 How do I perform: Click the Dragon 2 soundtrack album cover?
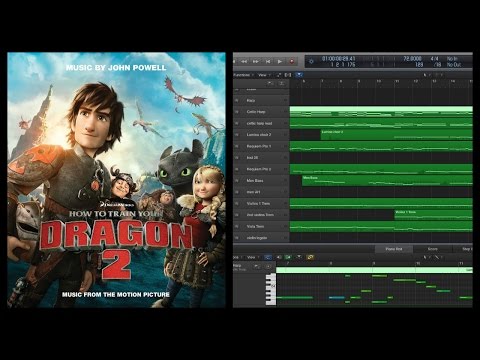(116, 180)
